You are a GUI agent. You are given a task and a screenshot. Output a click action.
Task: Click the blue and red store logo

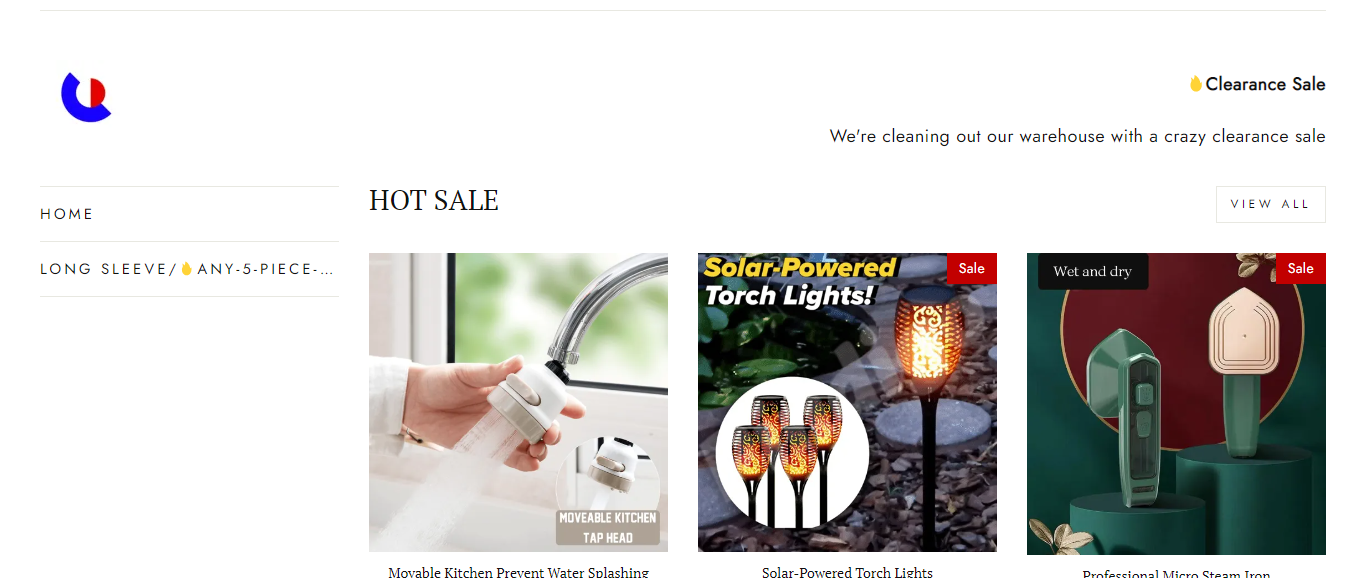pos(86,97)
